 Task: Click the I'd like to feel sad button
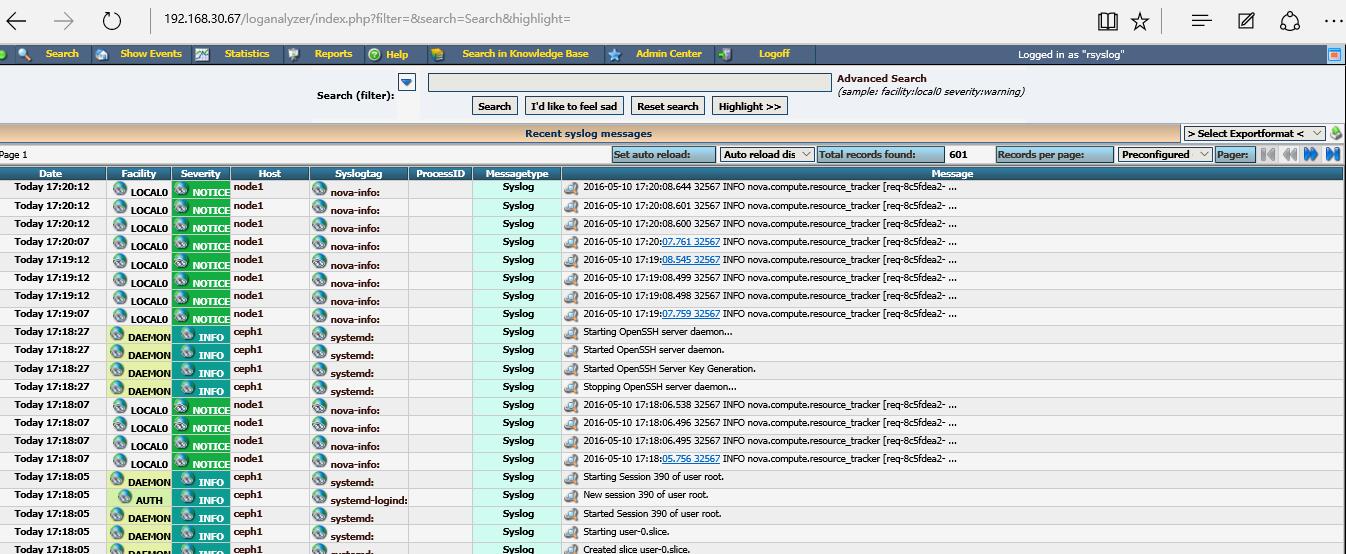point(574,106)
